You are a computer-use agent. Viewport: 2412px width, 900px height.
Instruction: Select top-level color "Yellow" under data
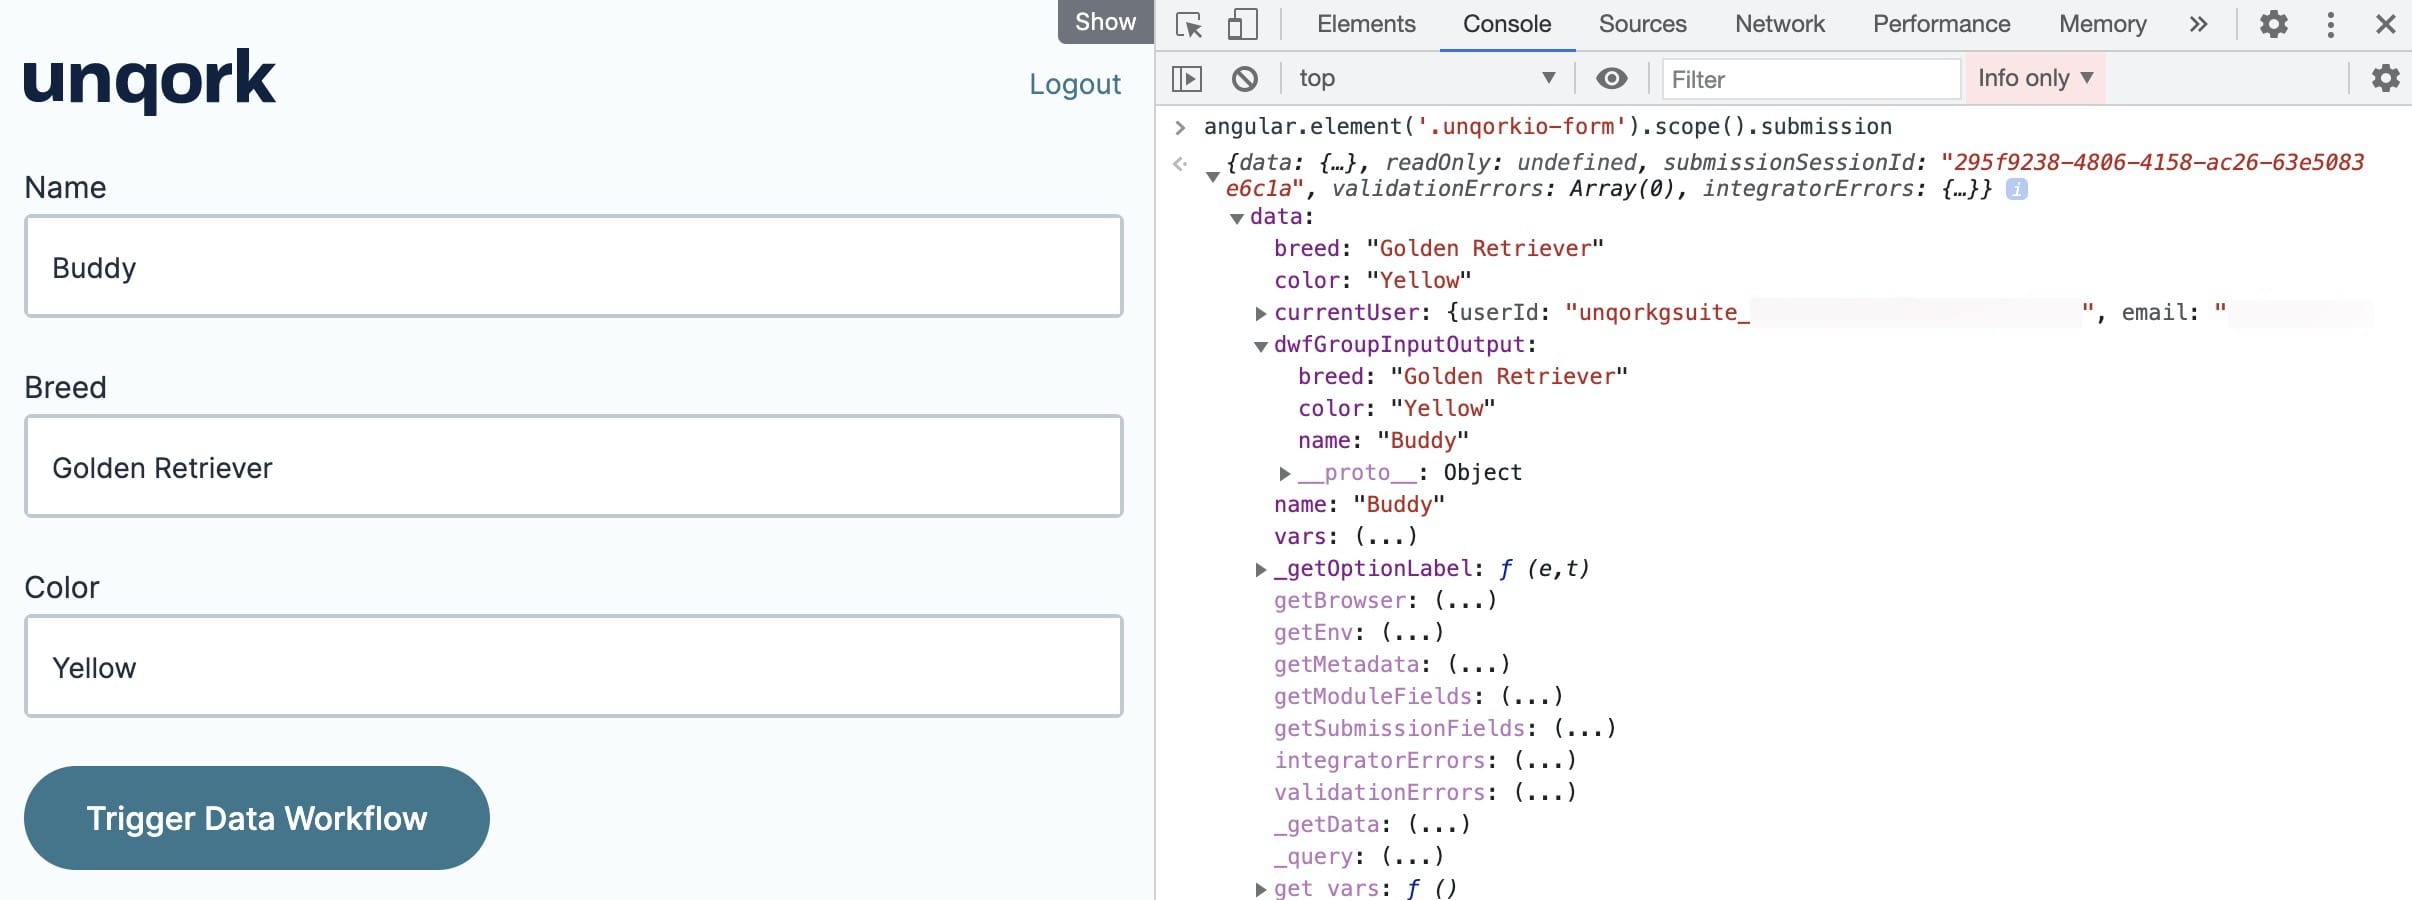coord(1418,281)
